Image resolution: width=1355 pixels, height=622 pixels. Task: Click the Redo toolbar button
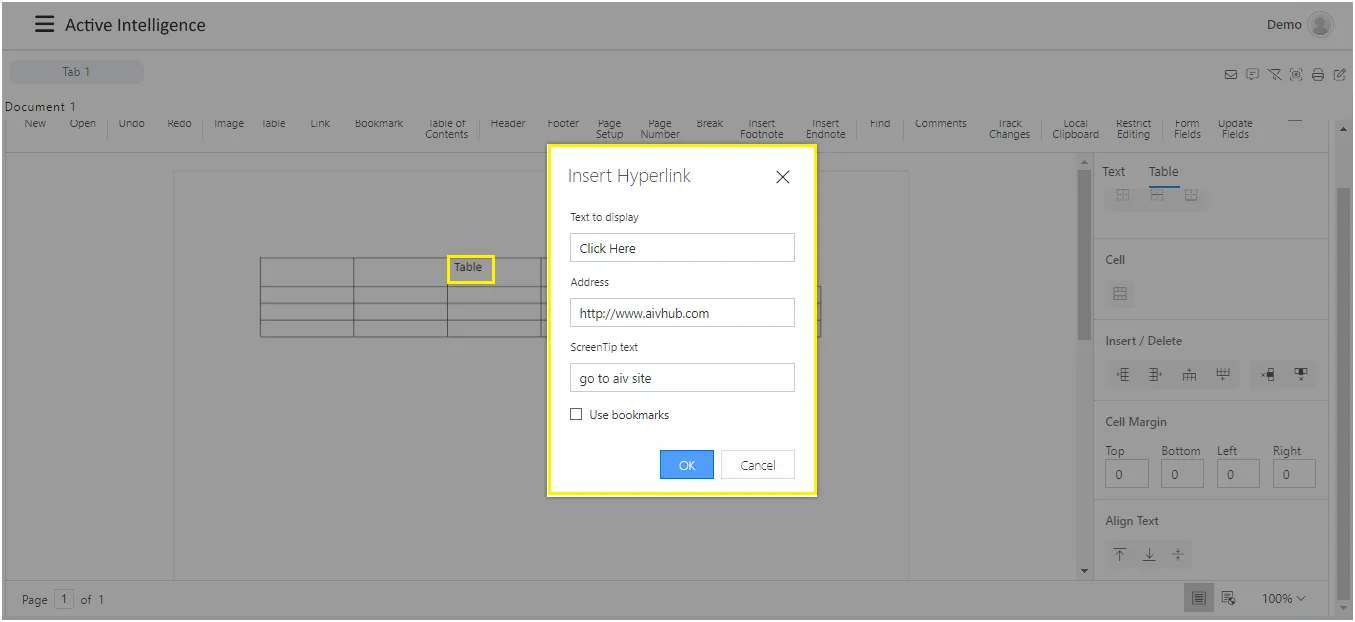pyautogui.click(x=179, y=123)
